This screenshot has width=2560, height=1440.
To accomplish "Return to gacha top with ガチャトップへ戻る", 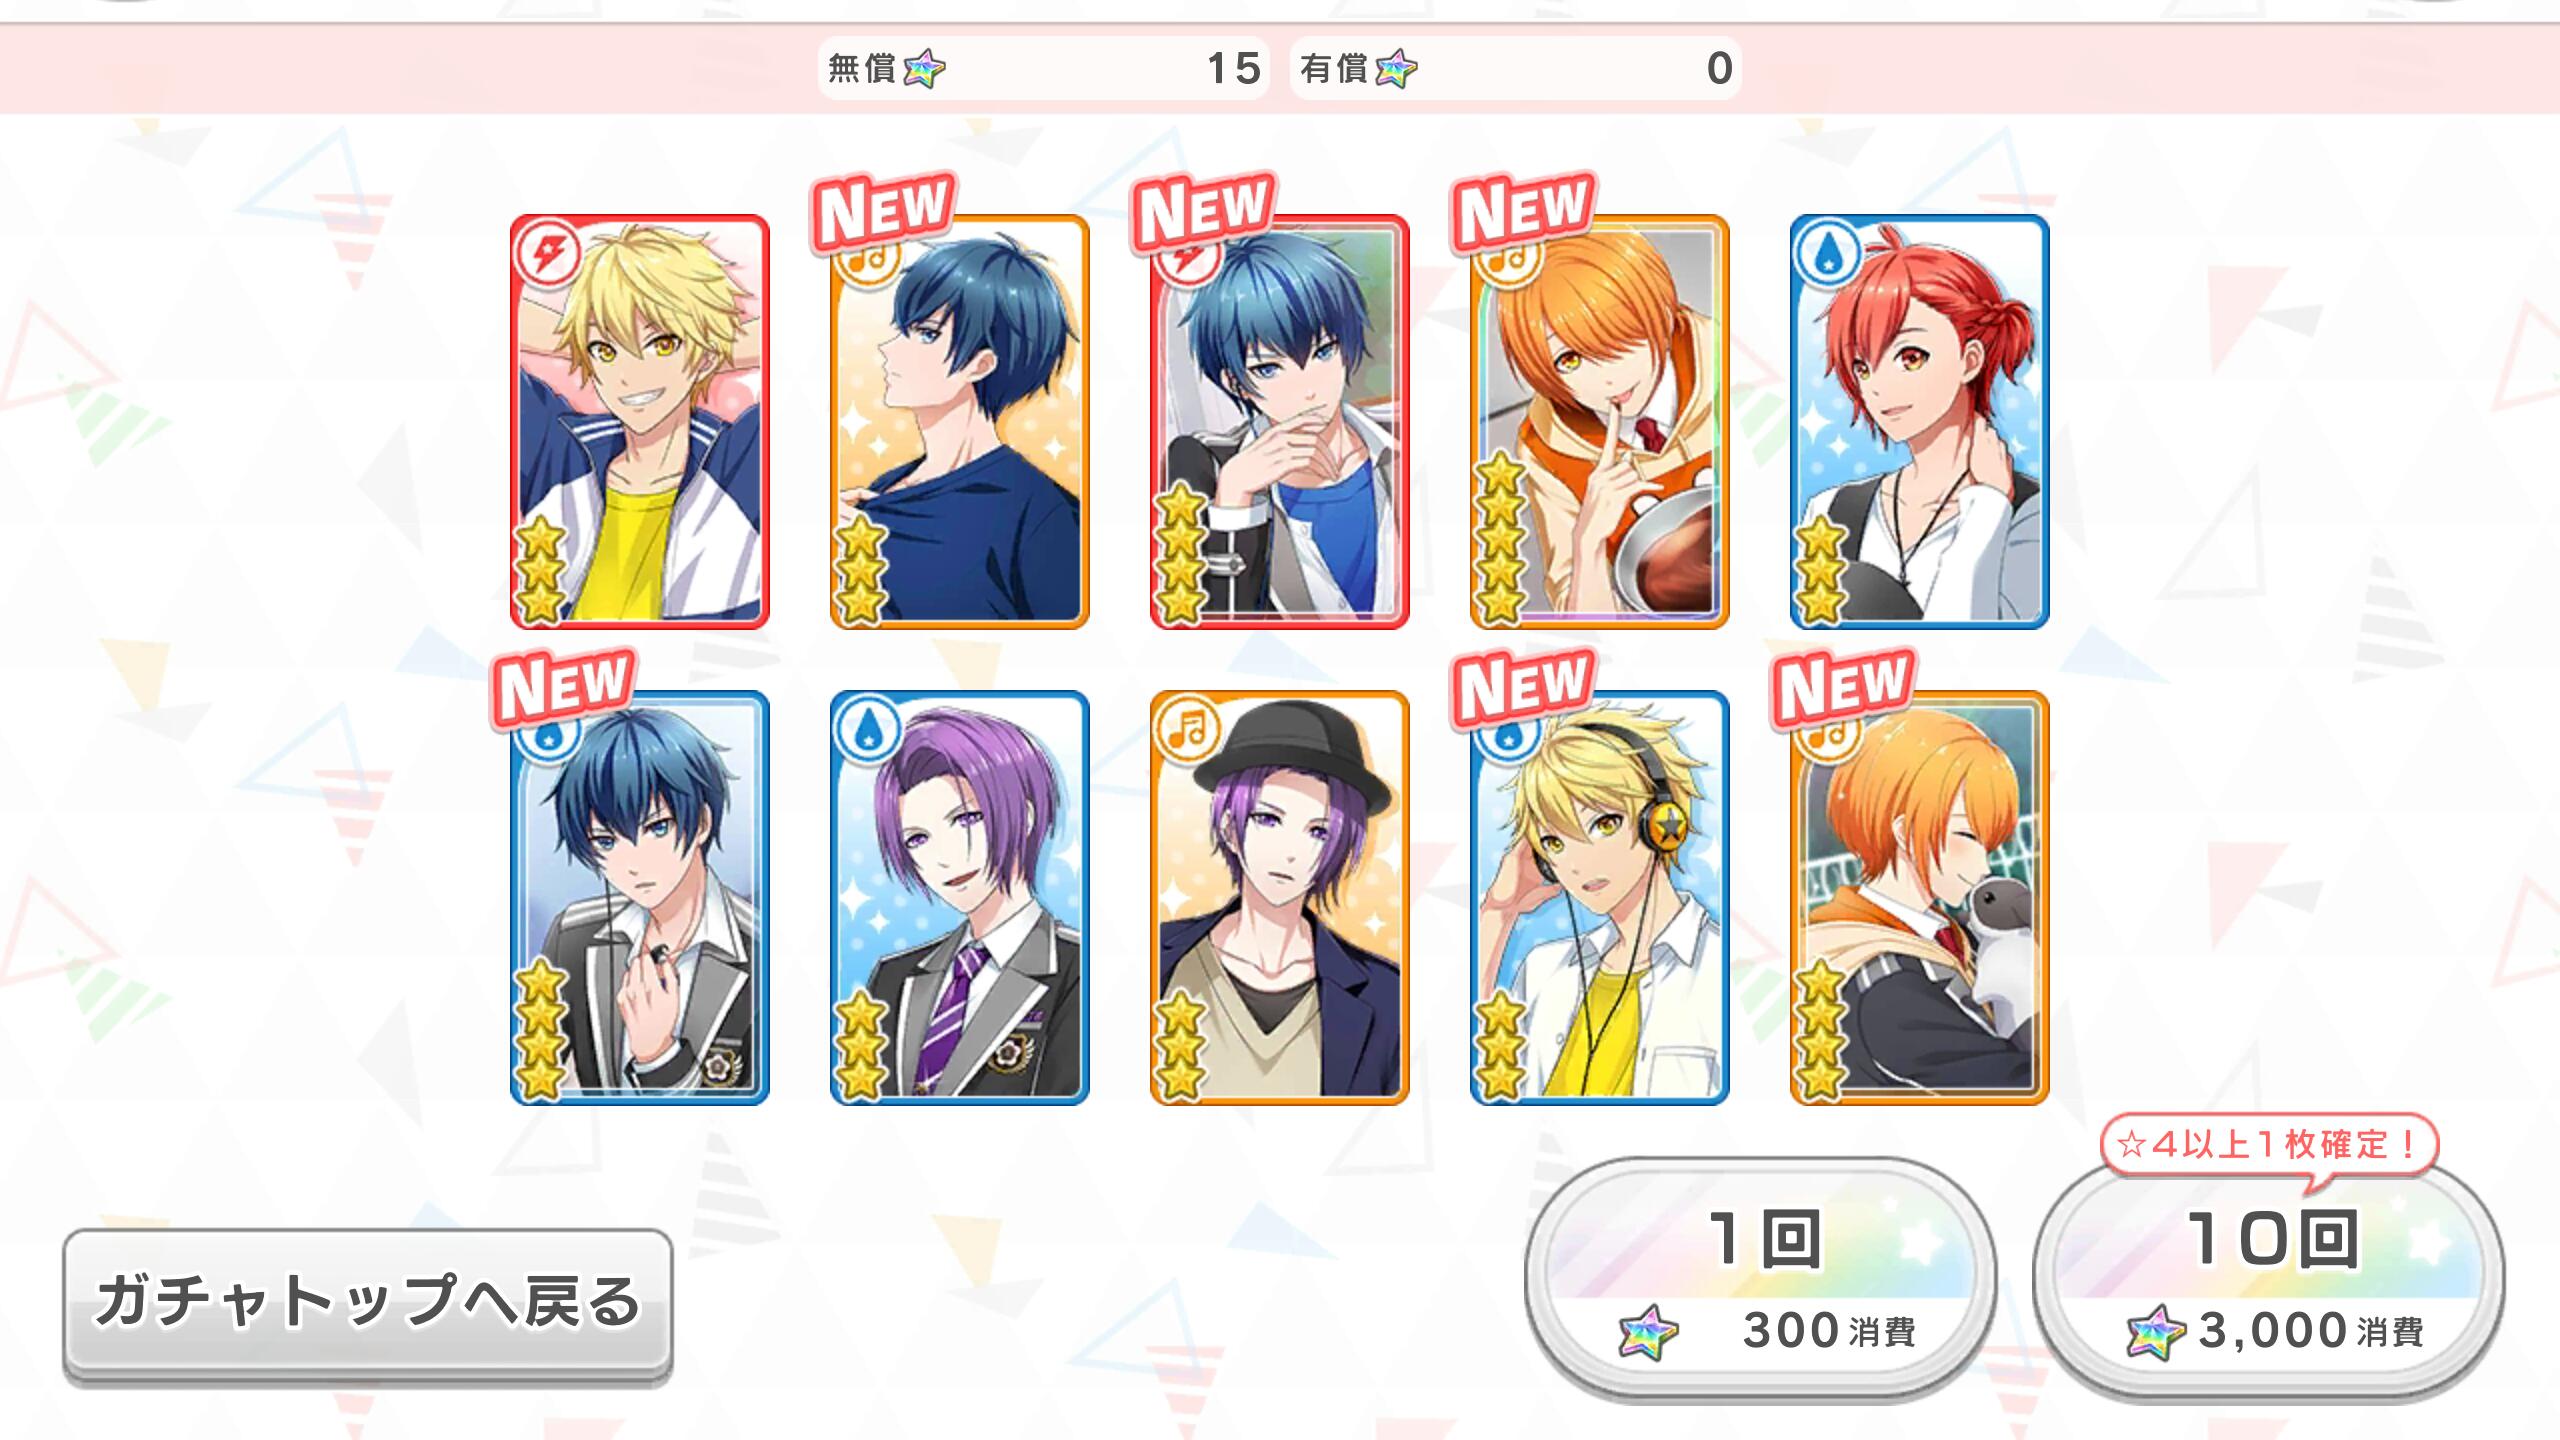I will [x=368, y=1303].
